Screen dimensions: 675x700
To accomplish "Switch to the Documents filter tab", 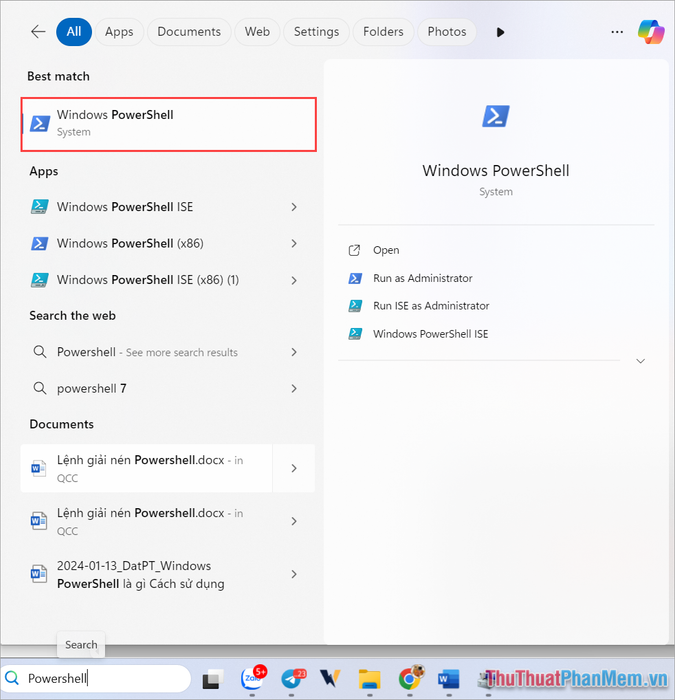I will pos(189,32).
